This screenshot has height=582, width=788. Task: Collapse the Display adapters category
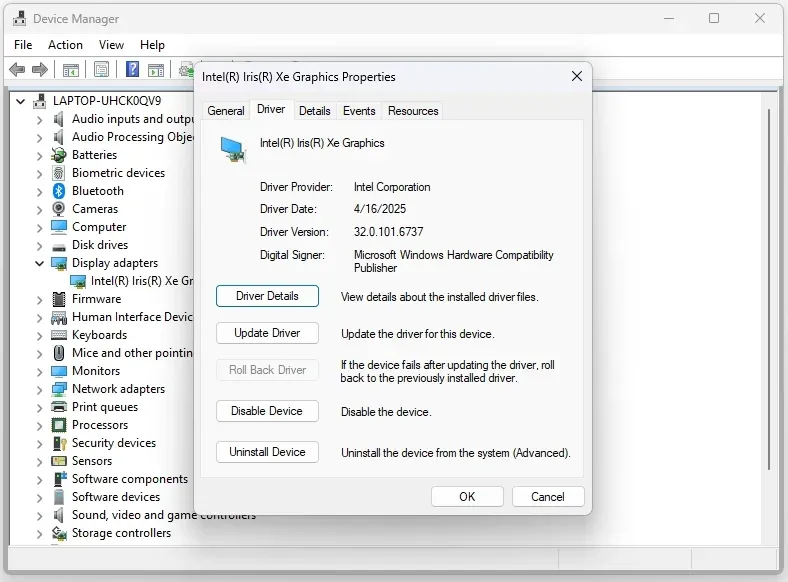[x=40, y=263]
